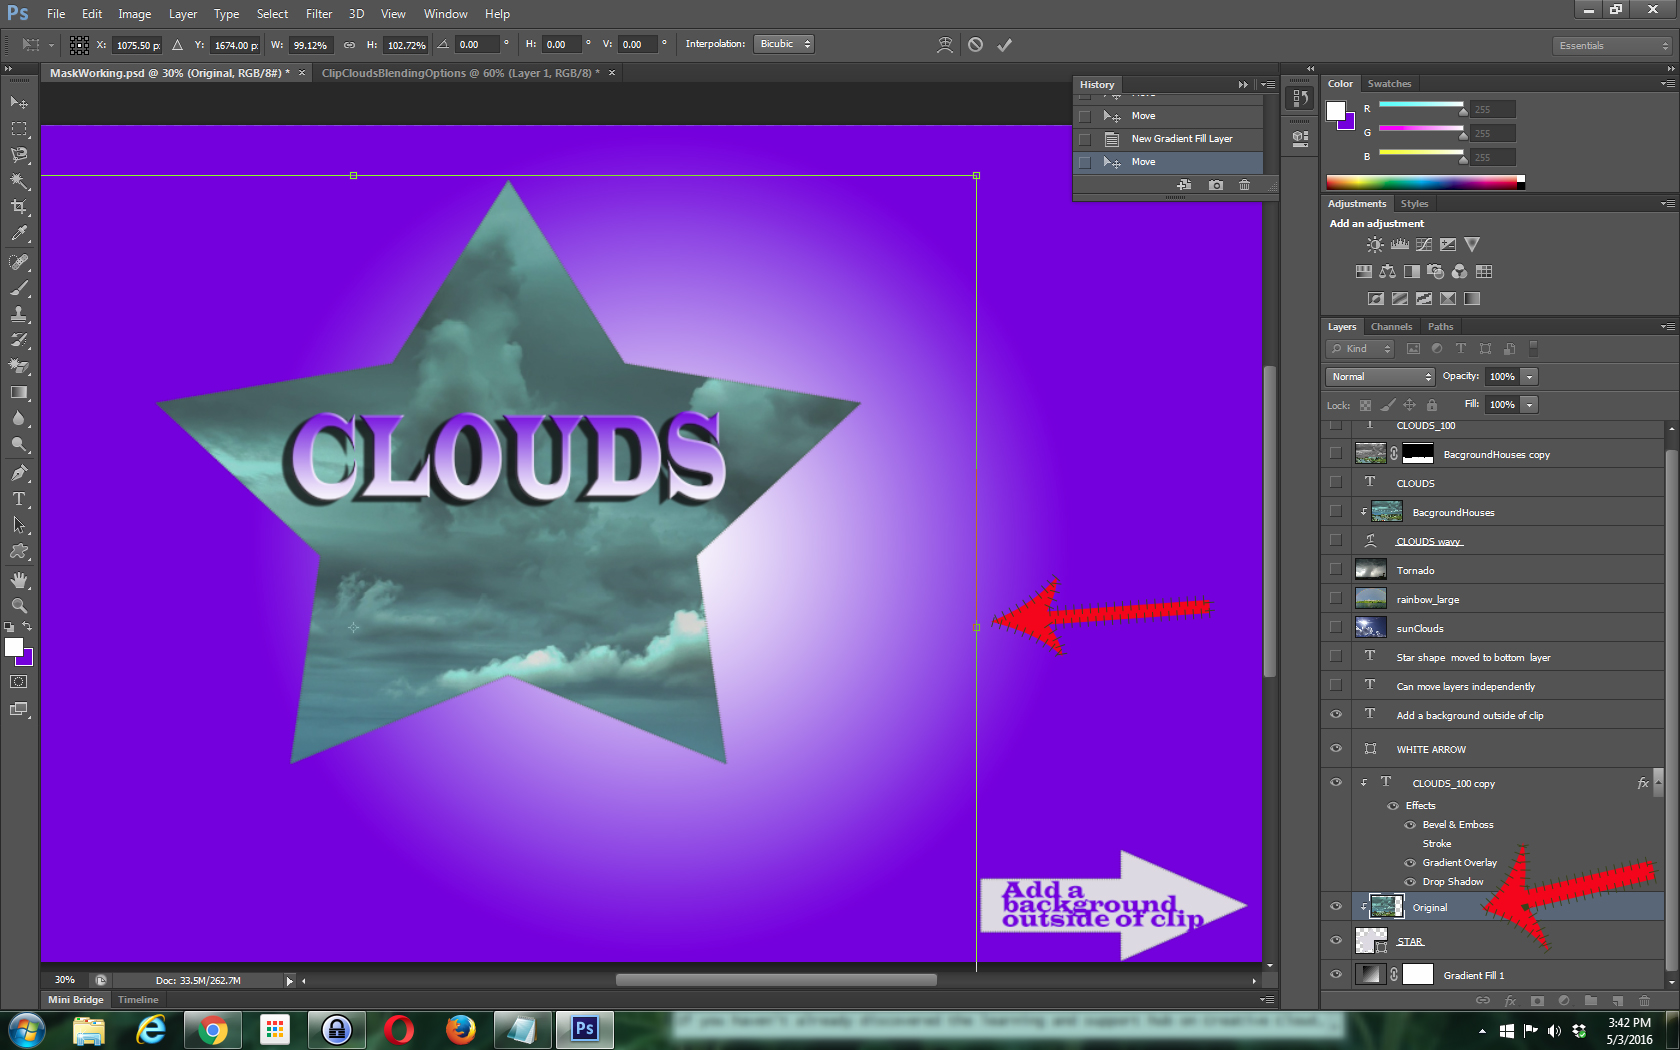Image resolution: width=1680 pixels, height=1050 pixels.
Task: Switch to the Channels tab
Action: (x=1391, y=327)
